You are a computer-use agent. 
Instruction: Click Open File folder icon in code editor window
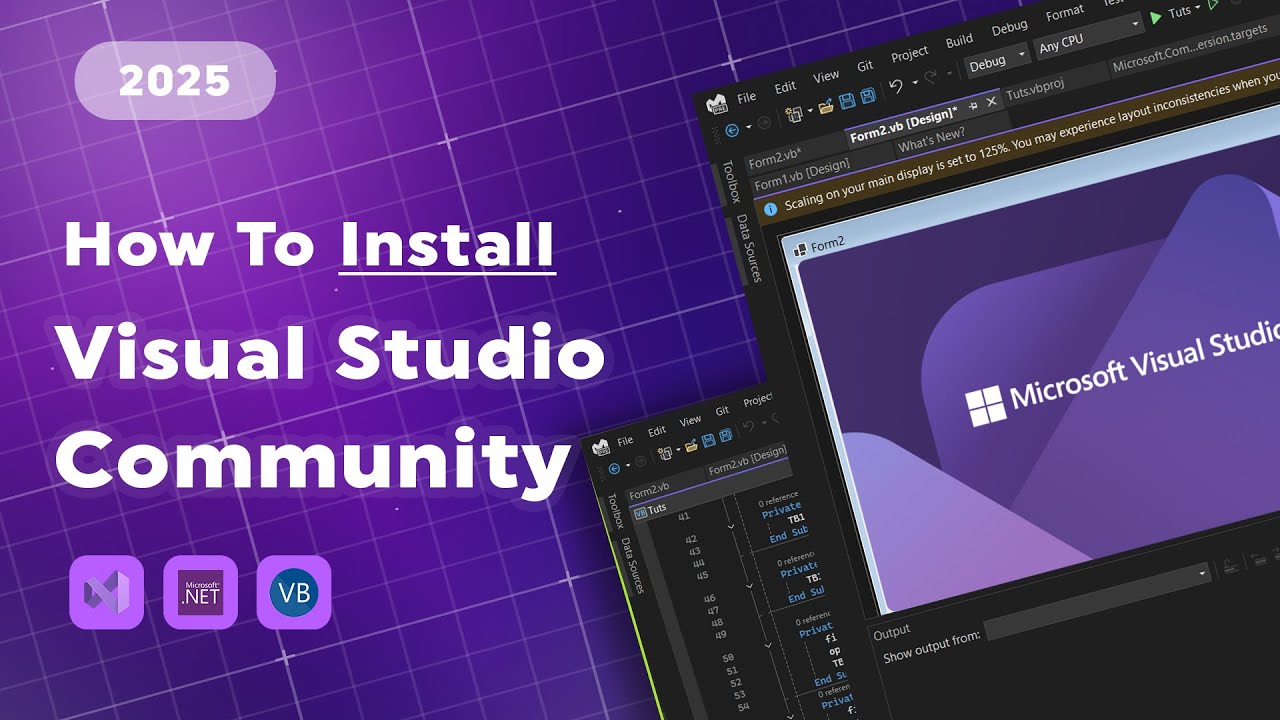click(x=690, y=446)
